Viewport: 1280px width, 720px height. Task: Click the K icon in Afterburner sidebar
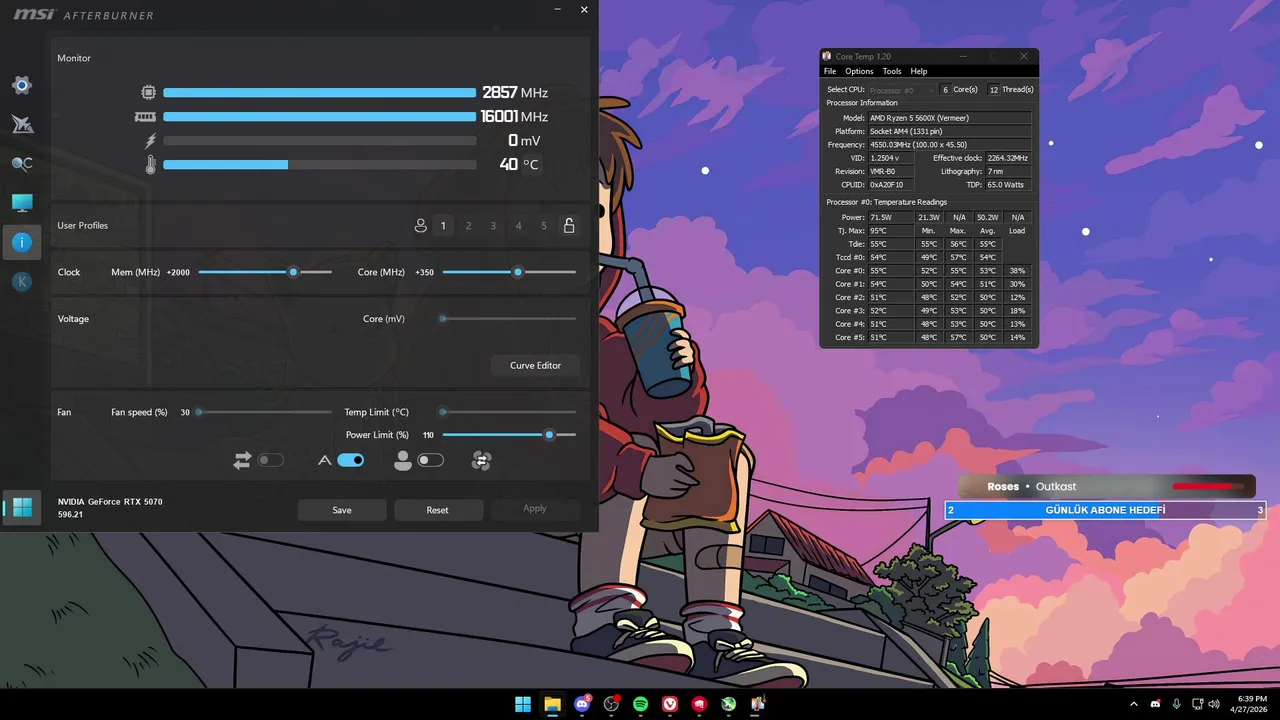click(22, 282)
